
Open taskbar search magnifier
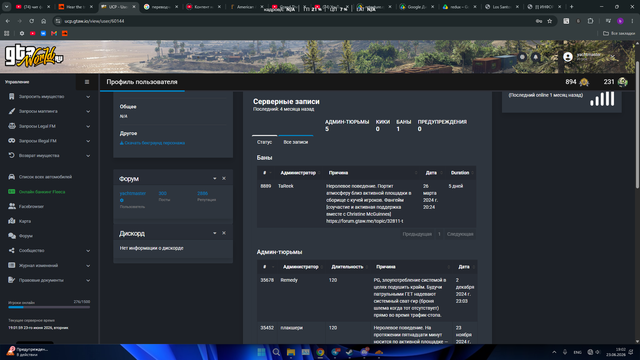coord(276,352)
